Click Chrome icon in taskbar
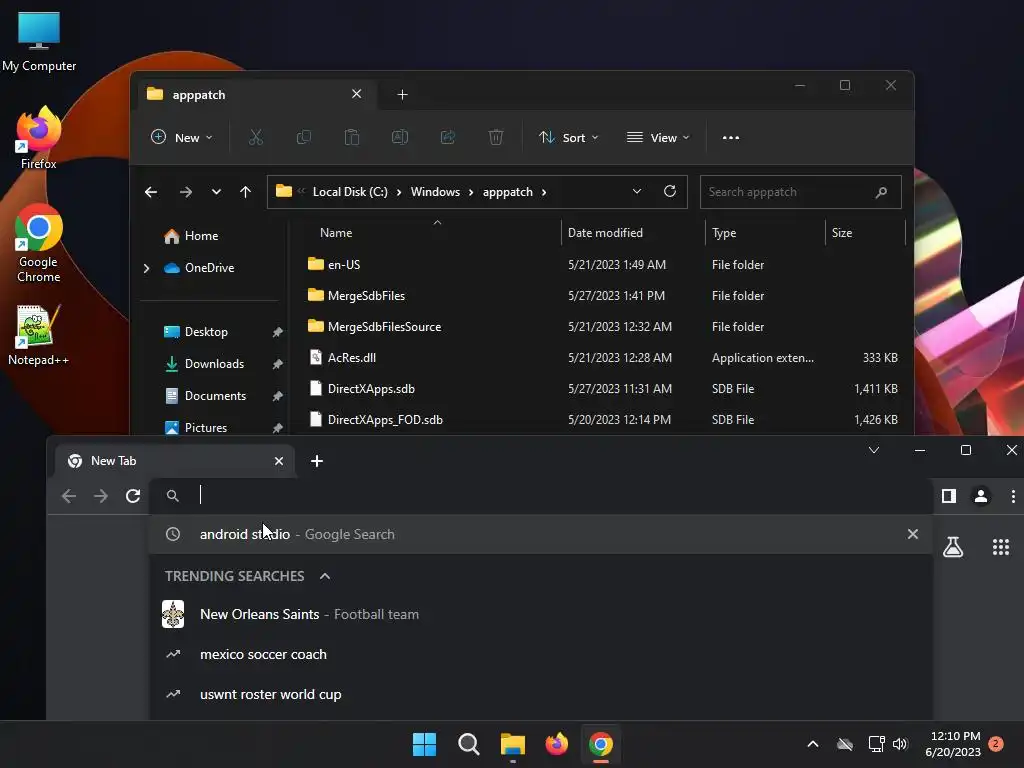 click(601, 744)
